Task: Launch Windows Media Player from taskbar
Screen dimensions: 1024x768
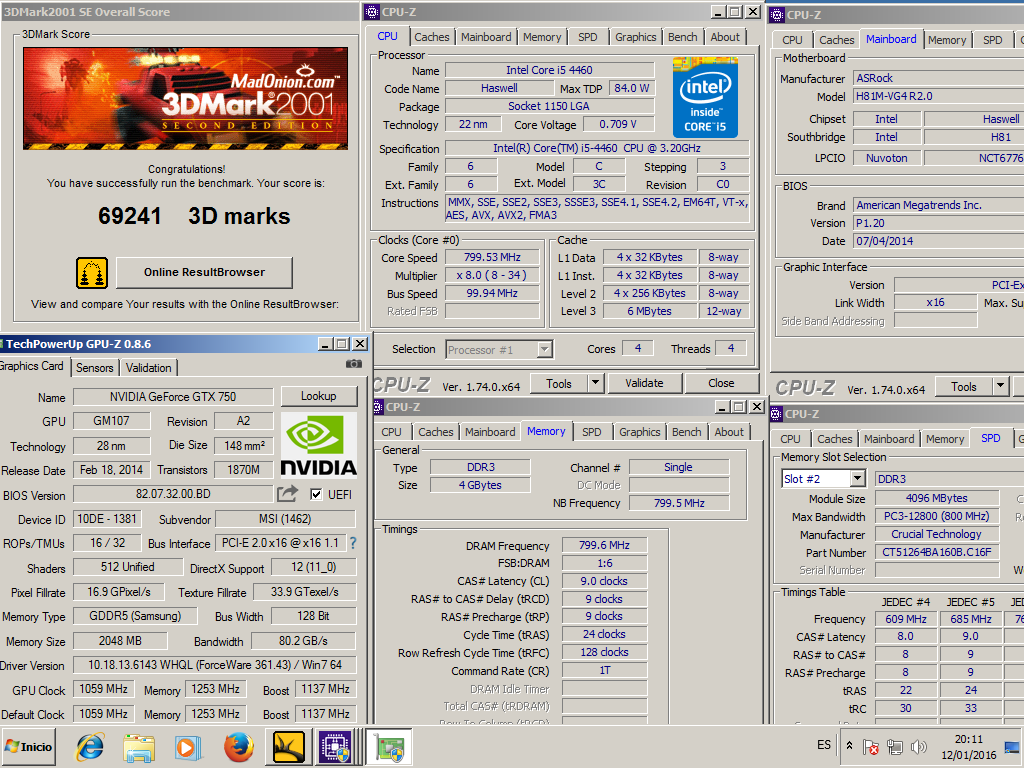Action: tap(187, 747)
